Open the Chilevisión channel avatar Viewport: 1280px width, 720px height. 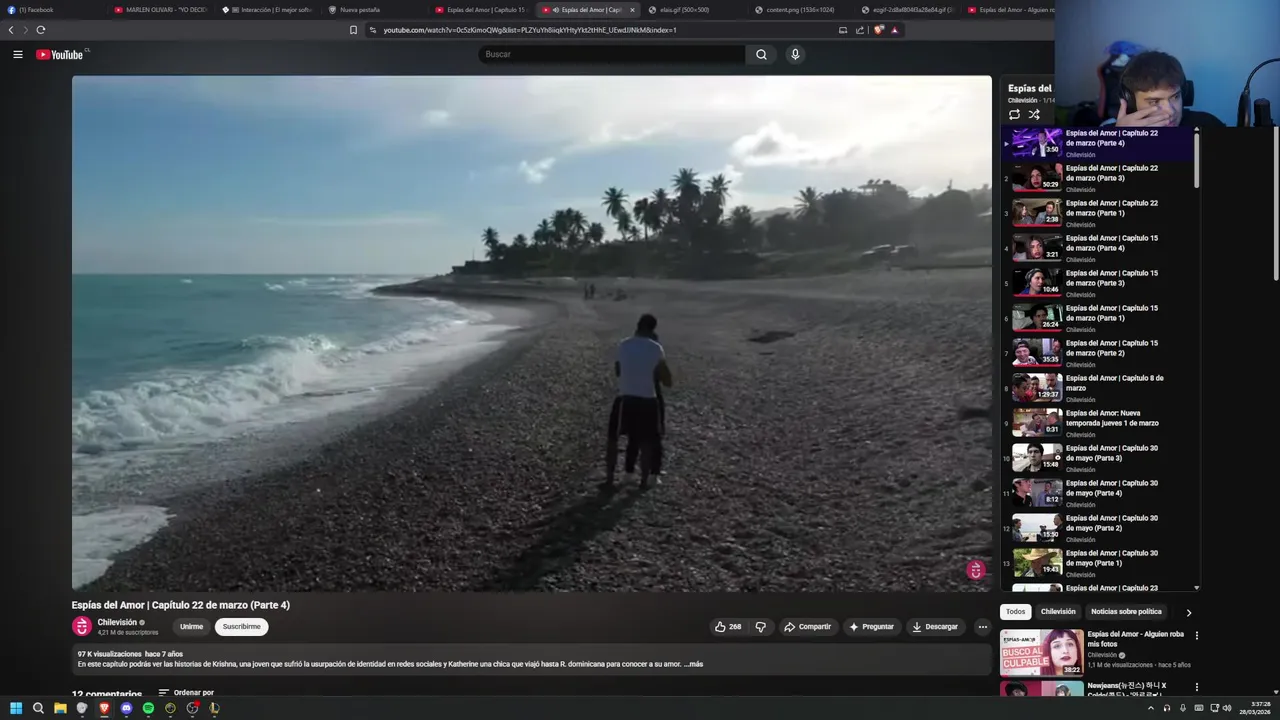(82, 627)
